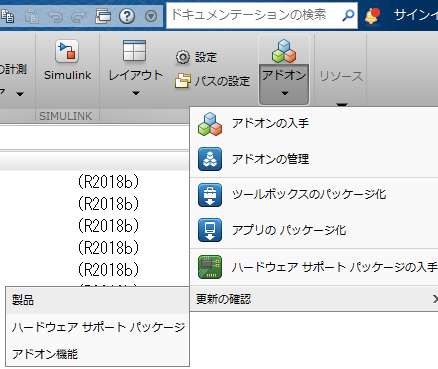This screenshot has height=369, width=438.
Task: Expand quick access toolbar options arrow
Action: [151, 16]
